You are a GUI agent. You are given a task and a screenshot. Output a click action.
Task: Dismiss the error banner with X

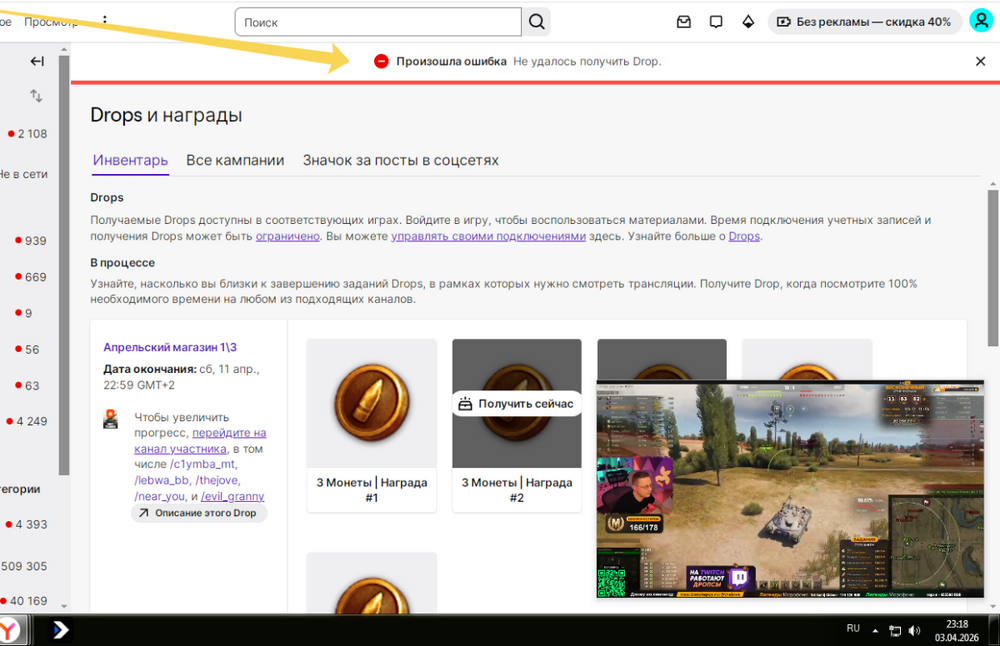coord(980,61)
